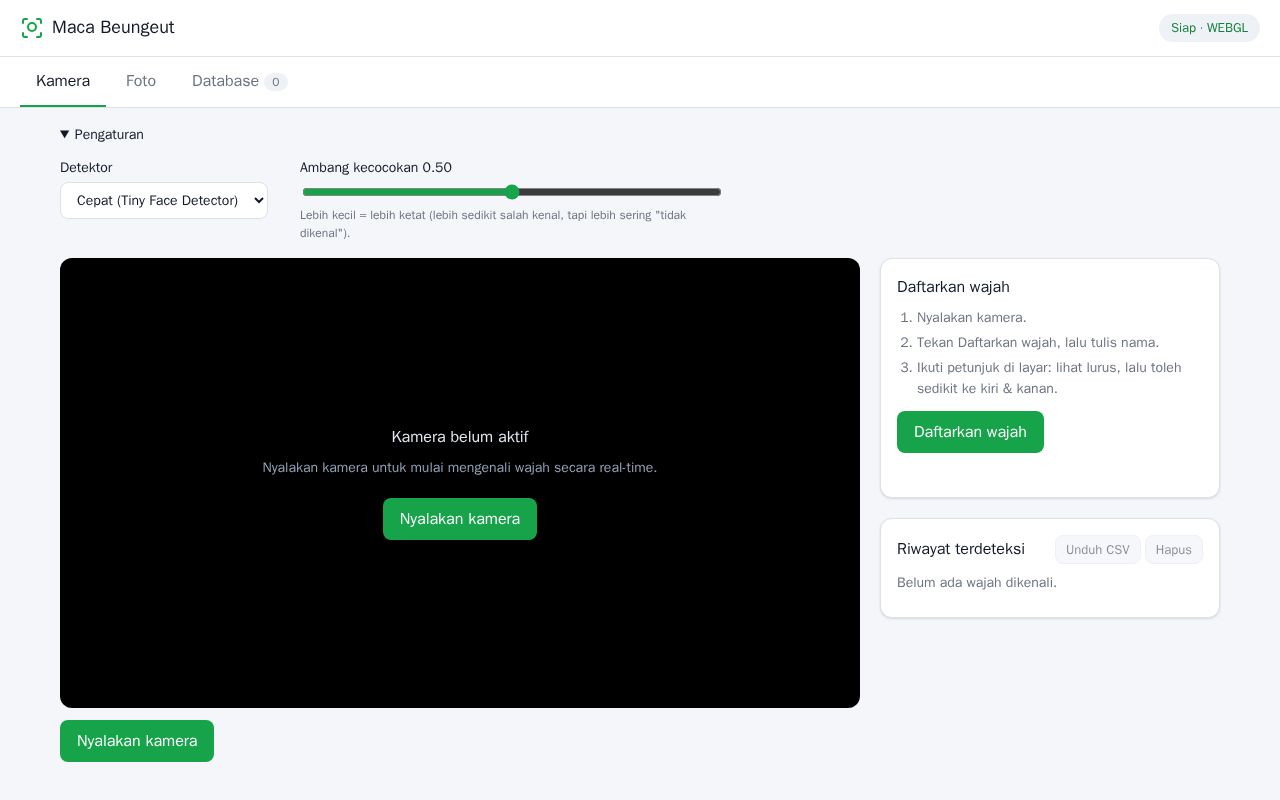1280x800 pixels.
Task: Open the Foto tab
Action: 141,81
